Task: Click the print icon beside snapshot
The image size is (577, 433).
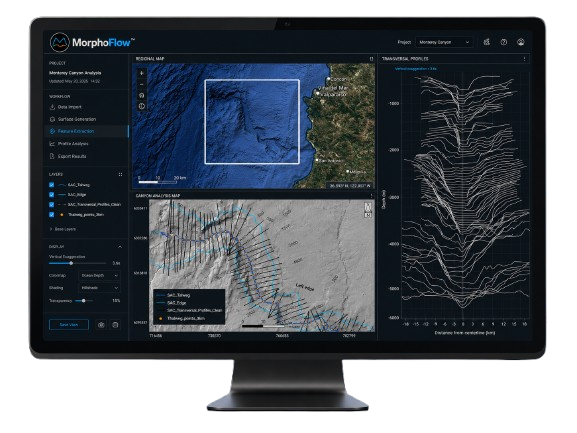Action: [115, 325]
